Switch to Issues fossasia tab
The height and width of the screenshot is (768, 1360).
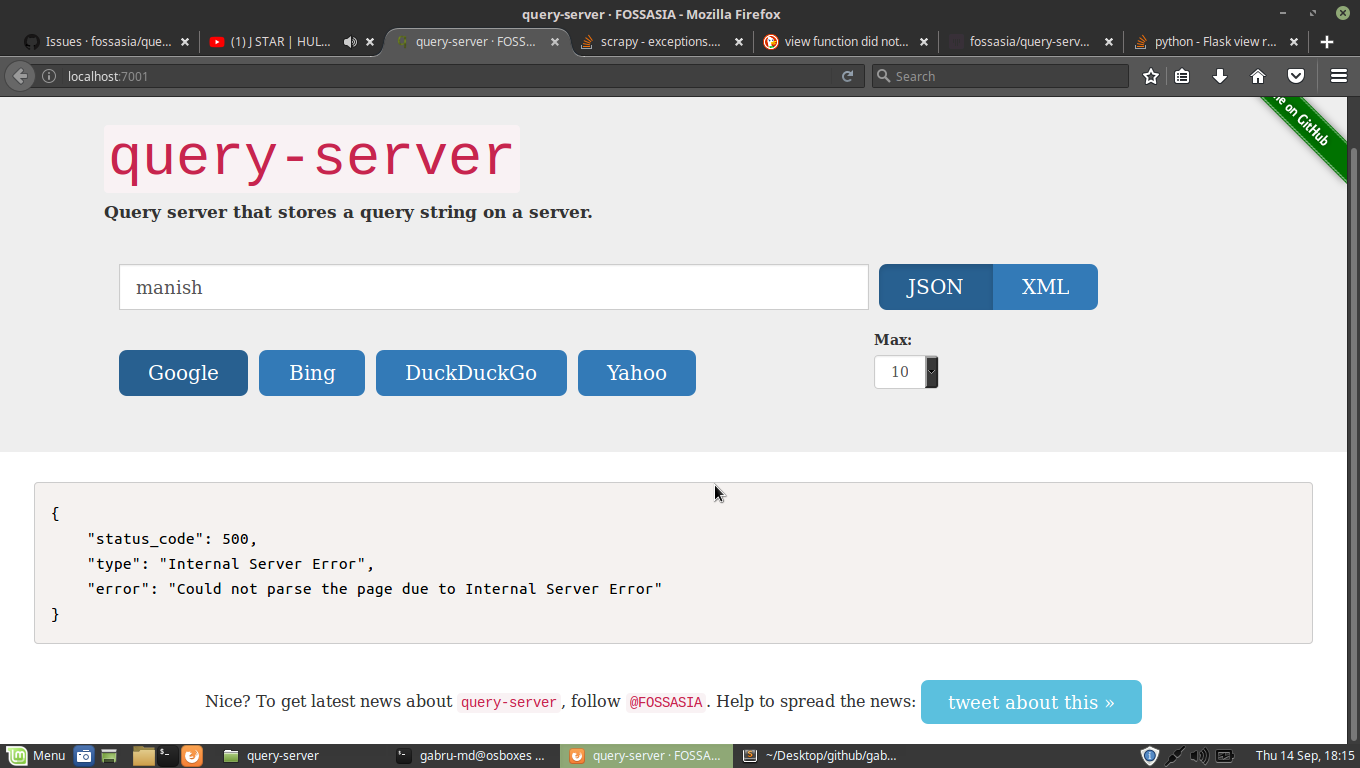[108, 42]
